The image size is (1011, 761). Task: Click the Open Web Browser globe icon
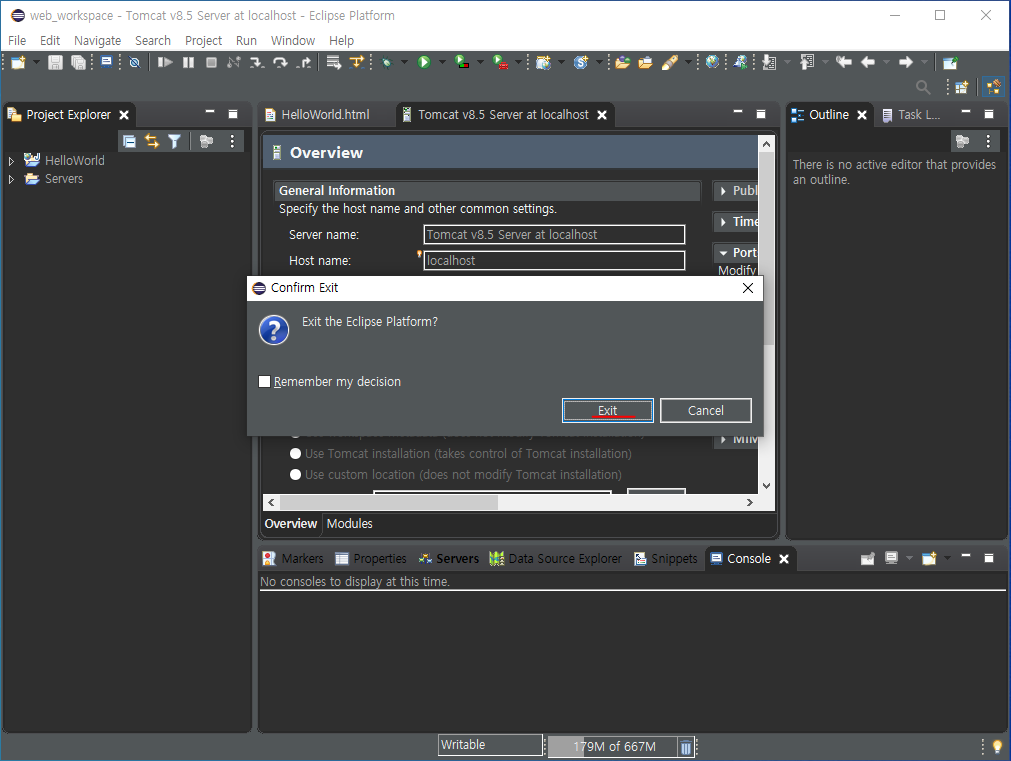[712, 63]
